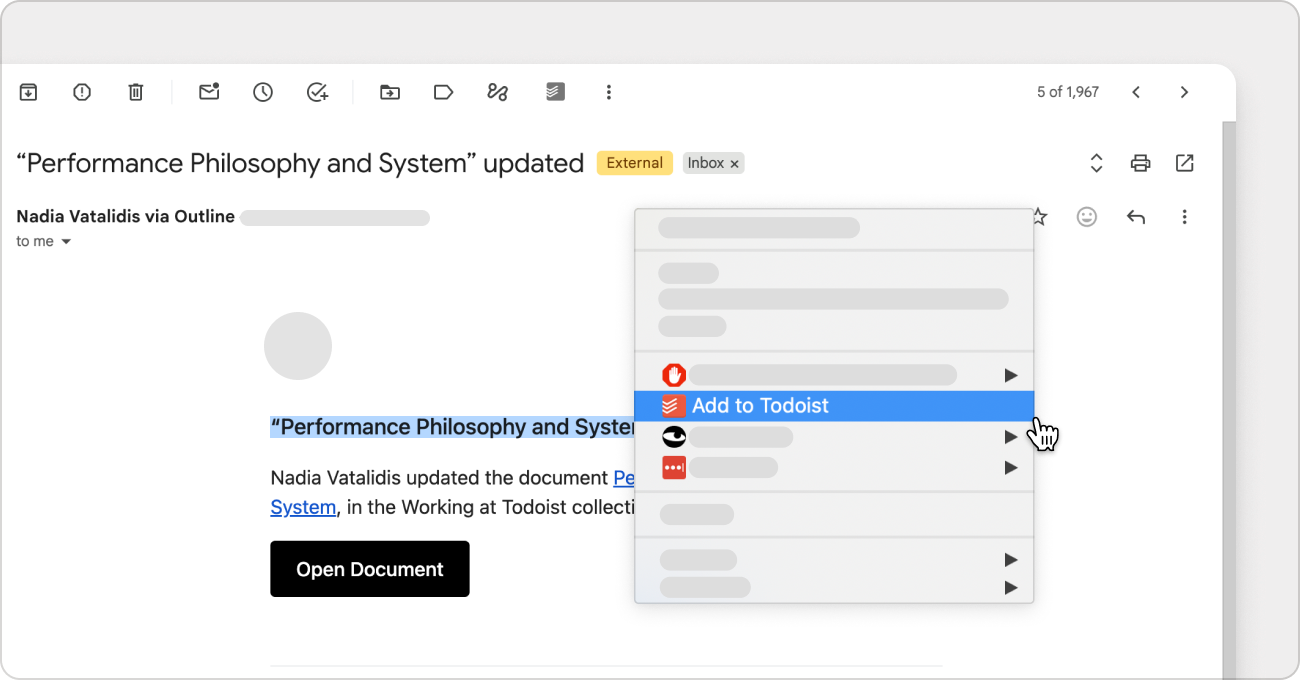Show recipient details next to 'to me'
The image size is (1300, 680).
(x=66, y=242)
